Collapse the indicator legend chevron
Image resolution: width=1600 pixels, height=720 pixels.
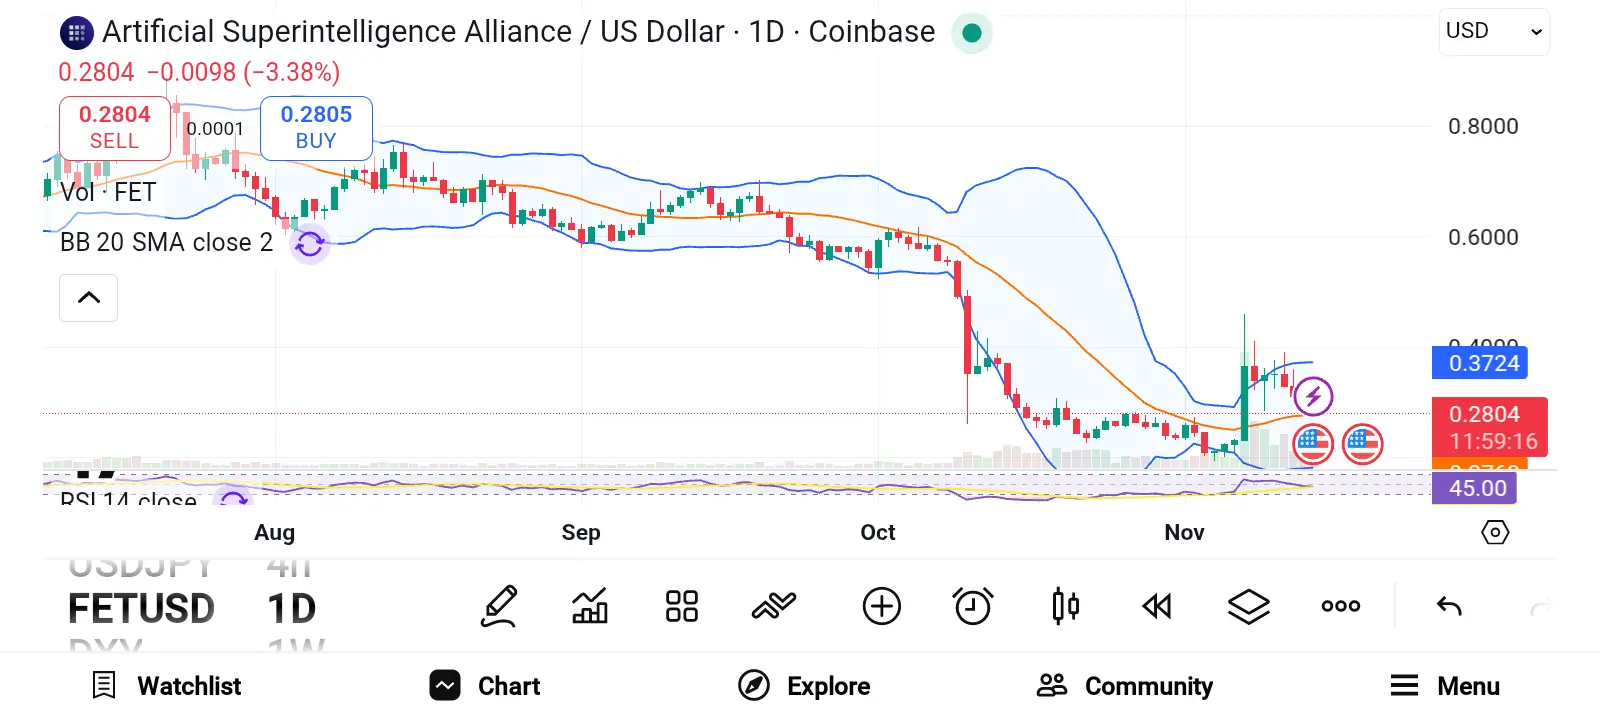click(88, 298)
